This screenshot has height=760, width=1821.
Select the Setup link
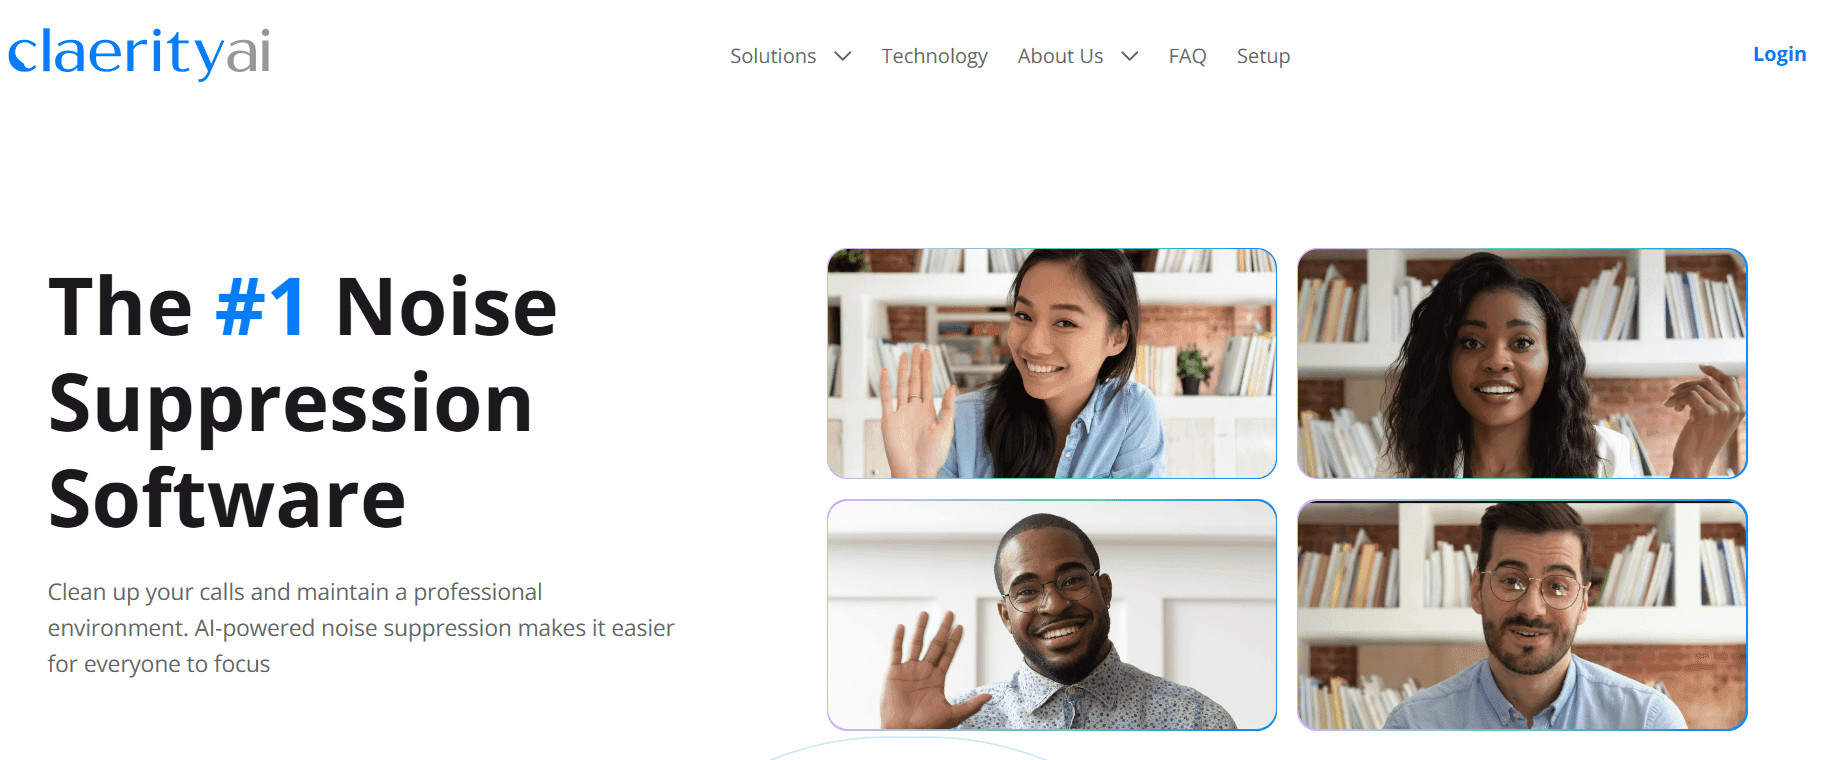coord(1263,56)
